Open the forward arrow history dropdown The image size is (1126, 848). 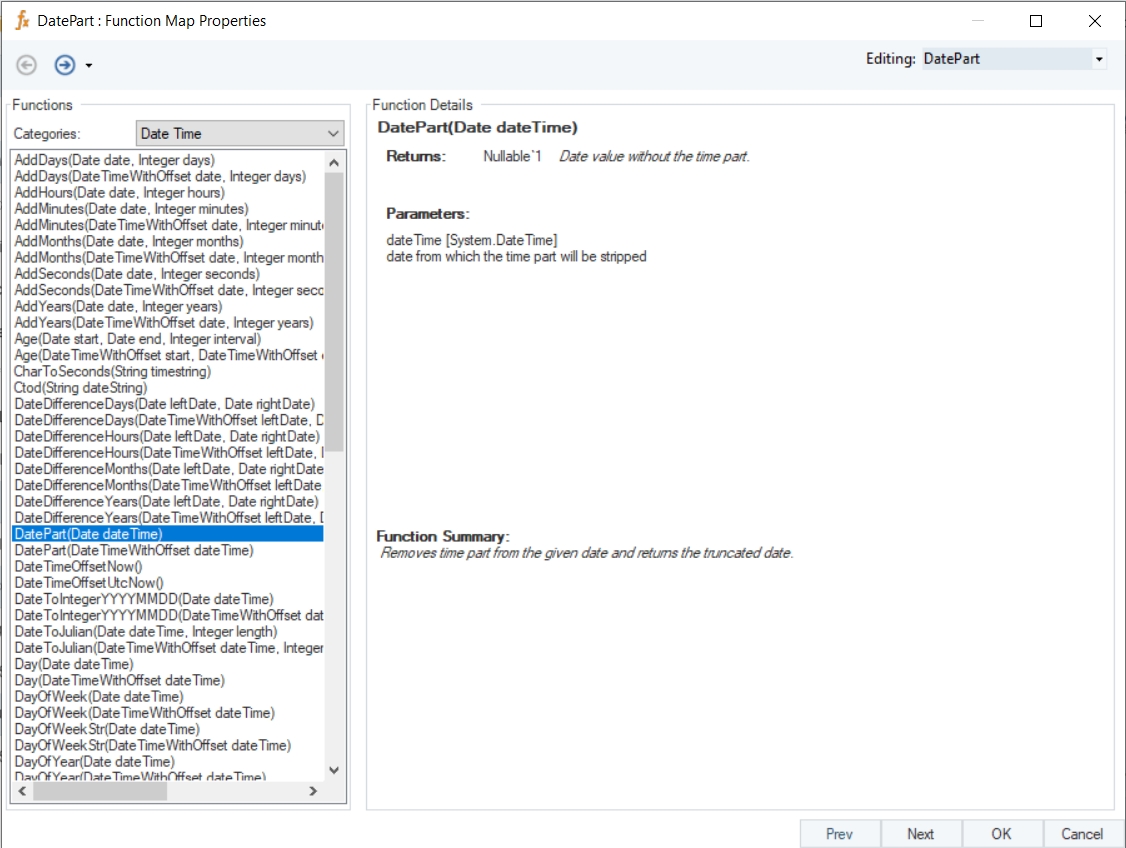[89, 66]
